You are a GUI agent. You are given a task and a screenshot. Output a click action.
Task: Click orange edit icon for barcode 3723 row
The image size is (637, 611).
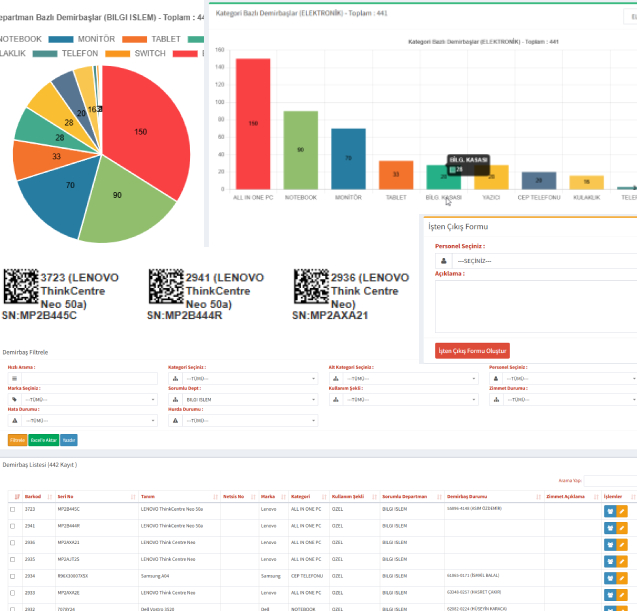(621, 511)
